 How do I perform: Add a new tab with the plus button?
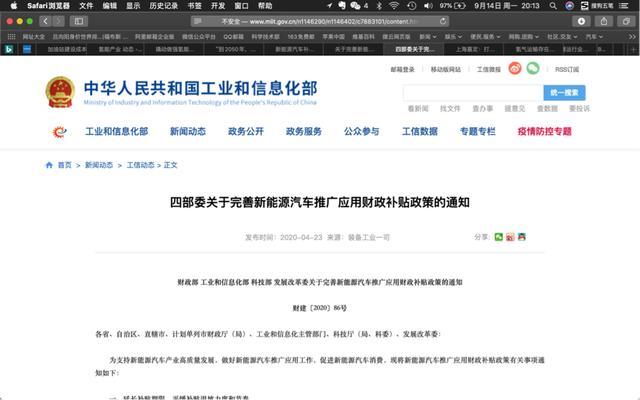click(x=633, y=49)
